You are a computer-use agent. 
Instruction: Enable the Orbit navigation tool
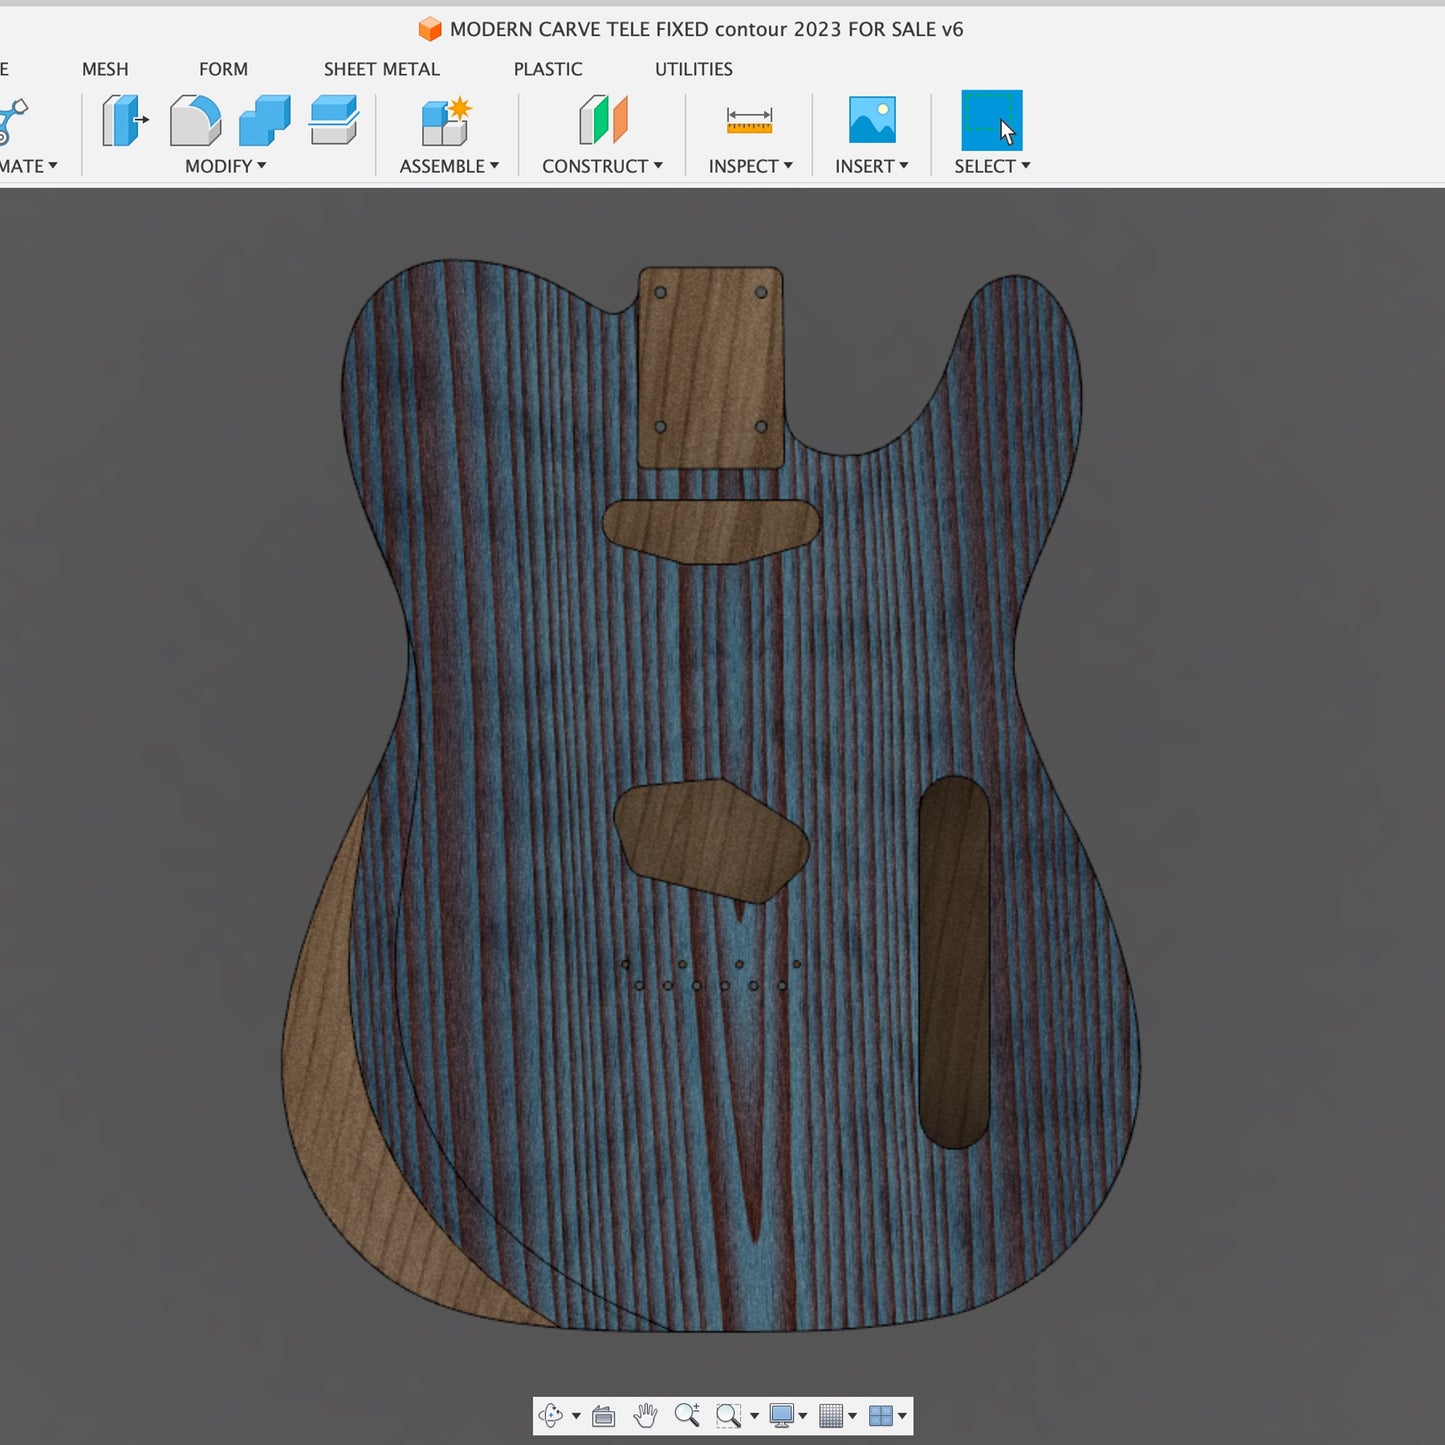[x=551, y=1415]
